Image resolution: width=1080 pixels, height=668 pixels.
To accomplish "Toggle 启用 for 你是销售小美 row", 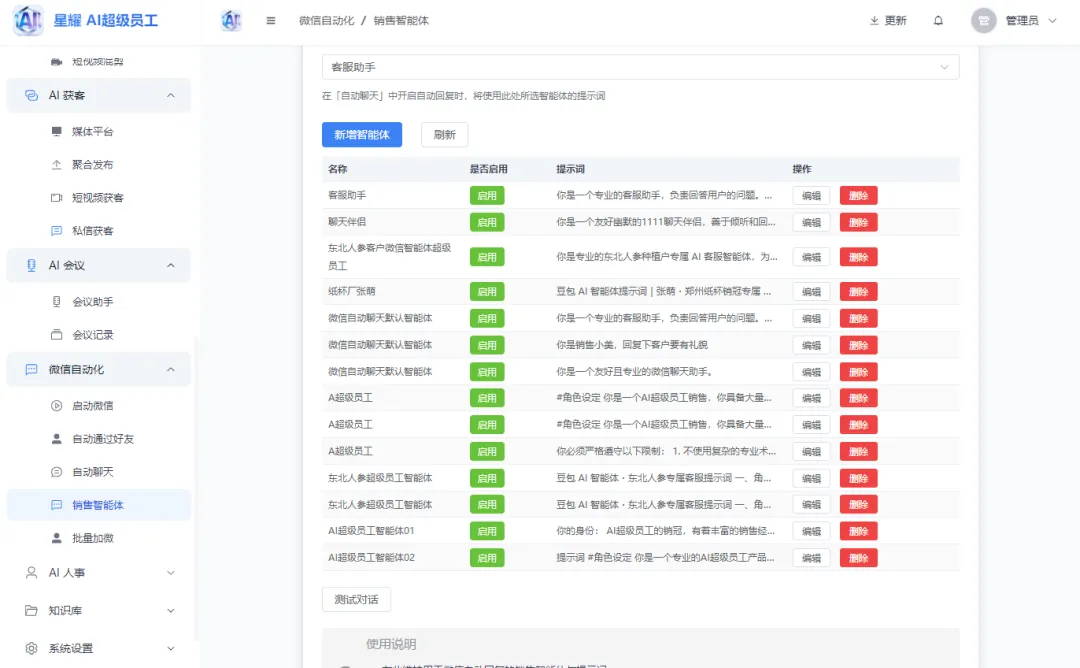I will (x=487, y=345).
